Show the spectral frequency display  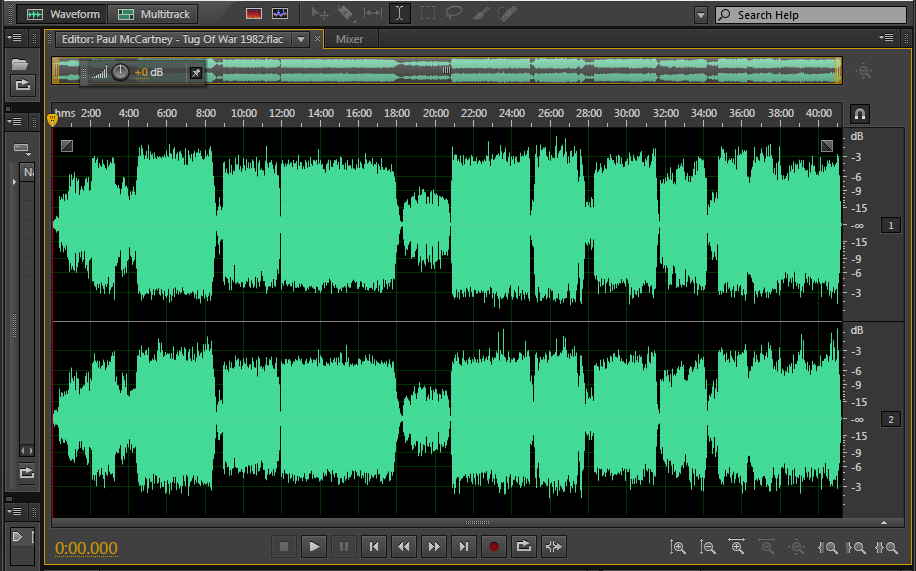[254, 13]
